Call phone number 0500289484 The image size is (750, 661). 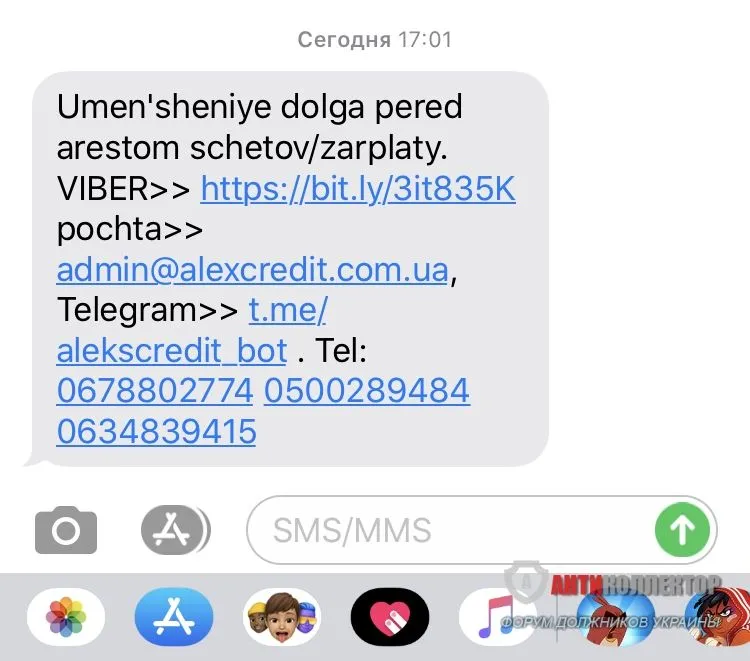click(x=367, y=391)
